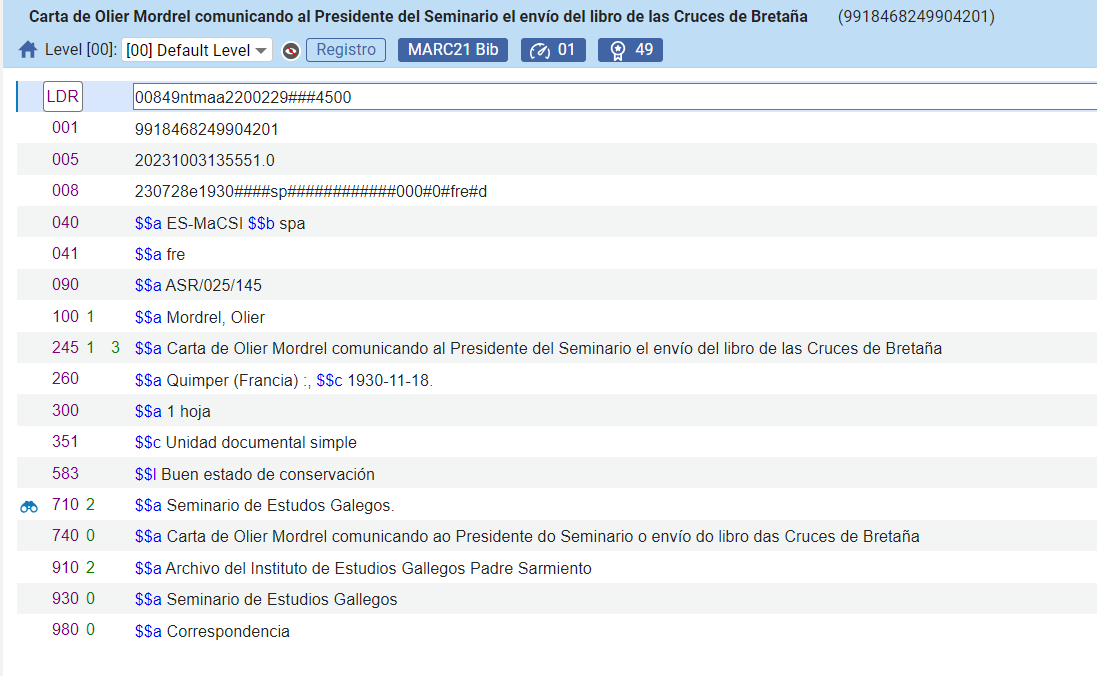Click Seminario de Estudos Galegos. in 710

point(280,506)
